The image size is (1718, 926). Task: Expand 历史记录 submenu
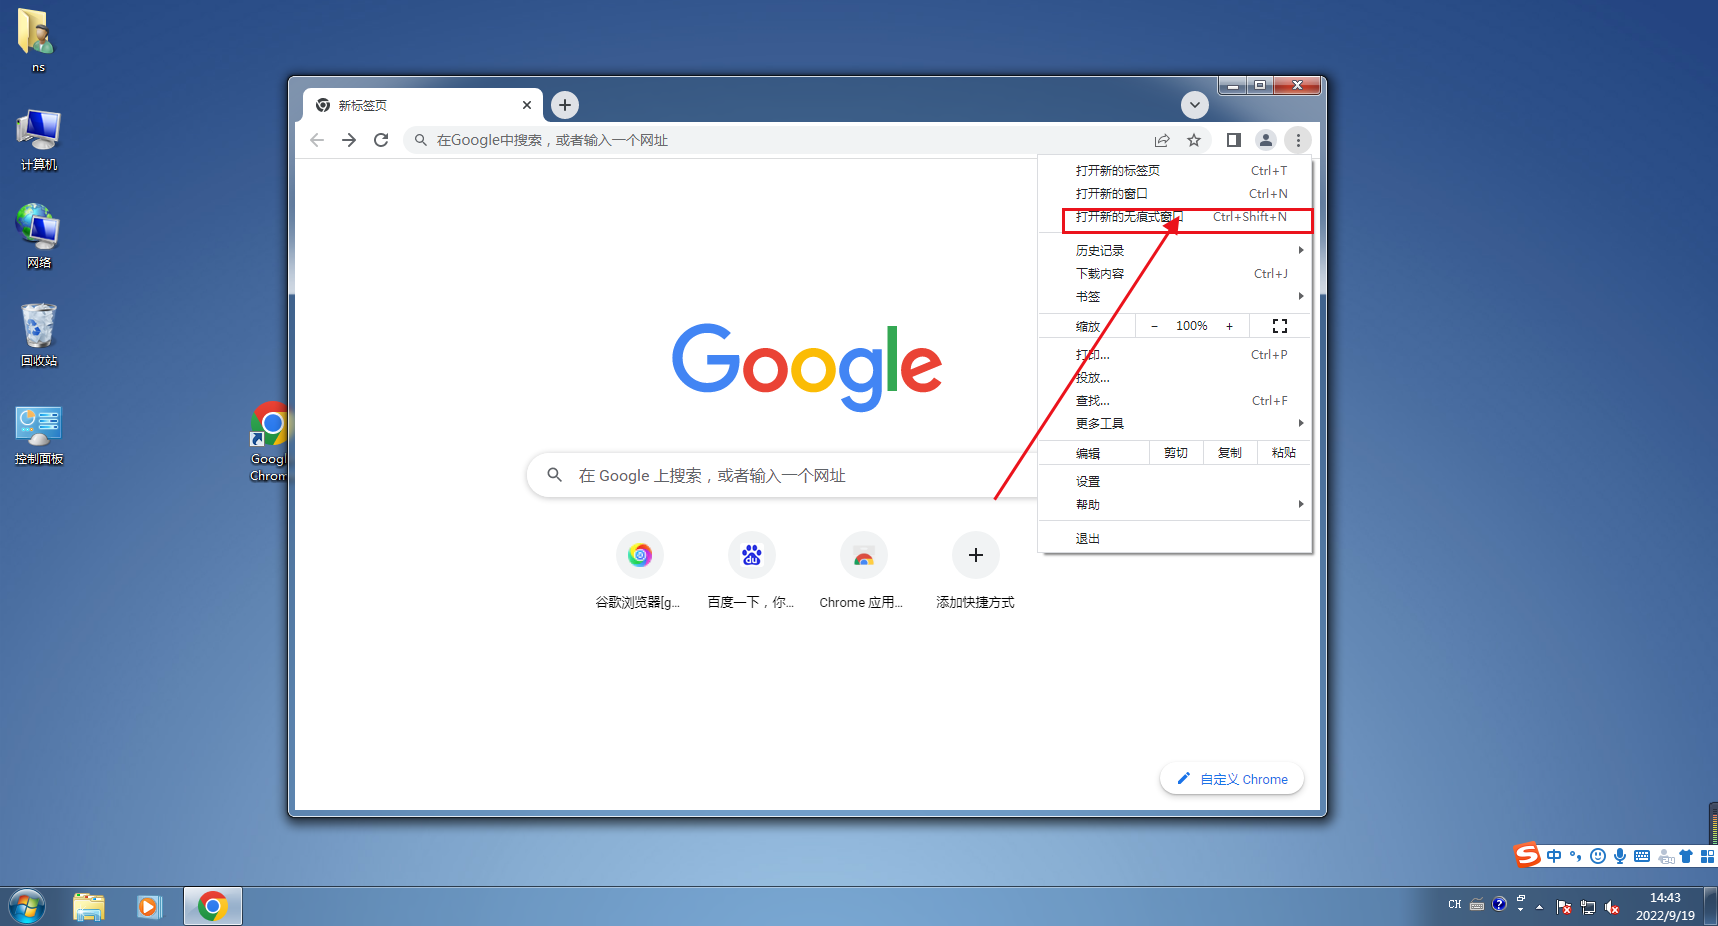point(1175,250)
